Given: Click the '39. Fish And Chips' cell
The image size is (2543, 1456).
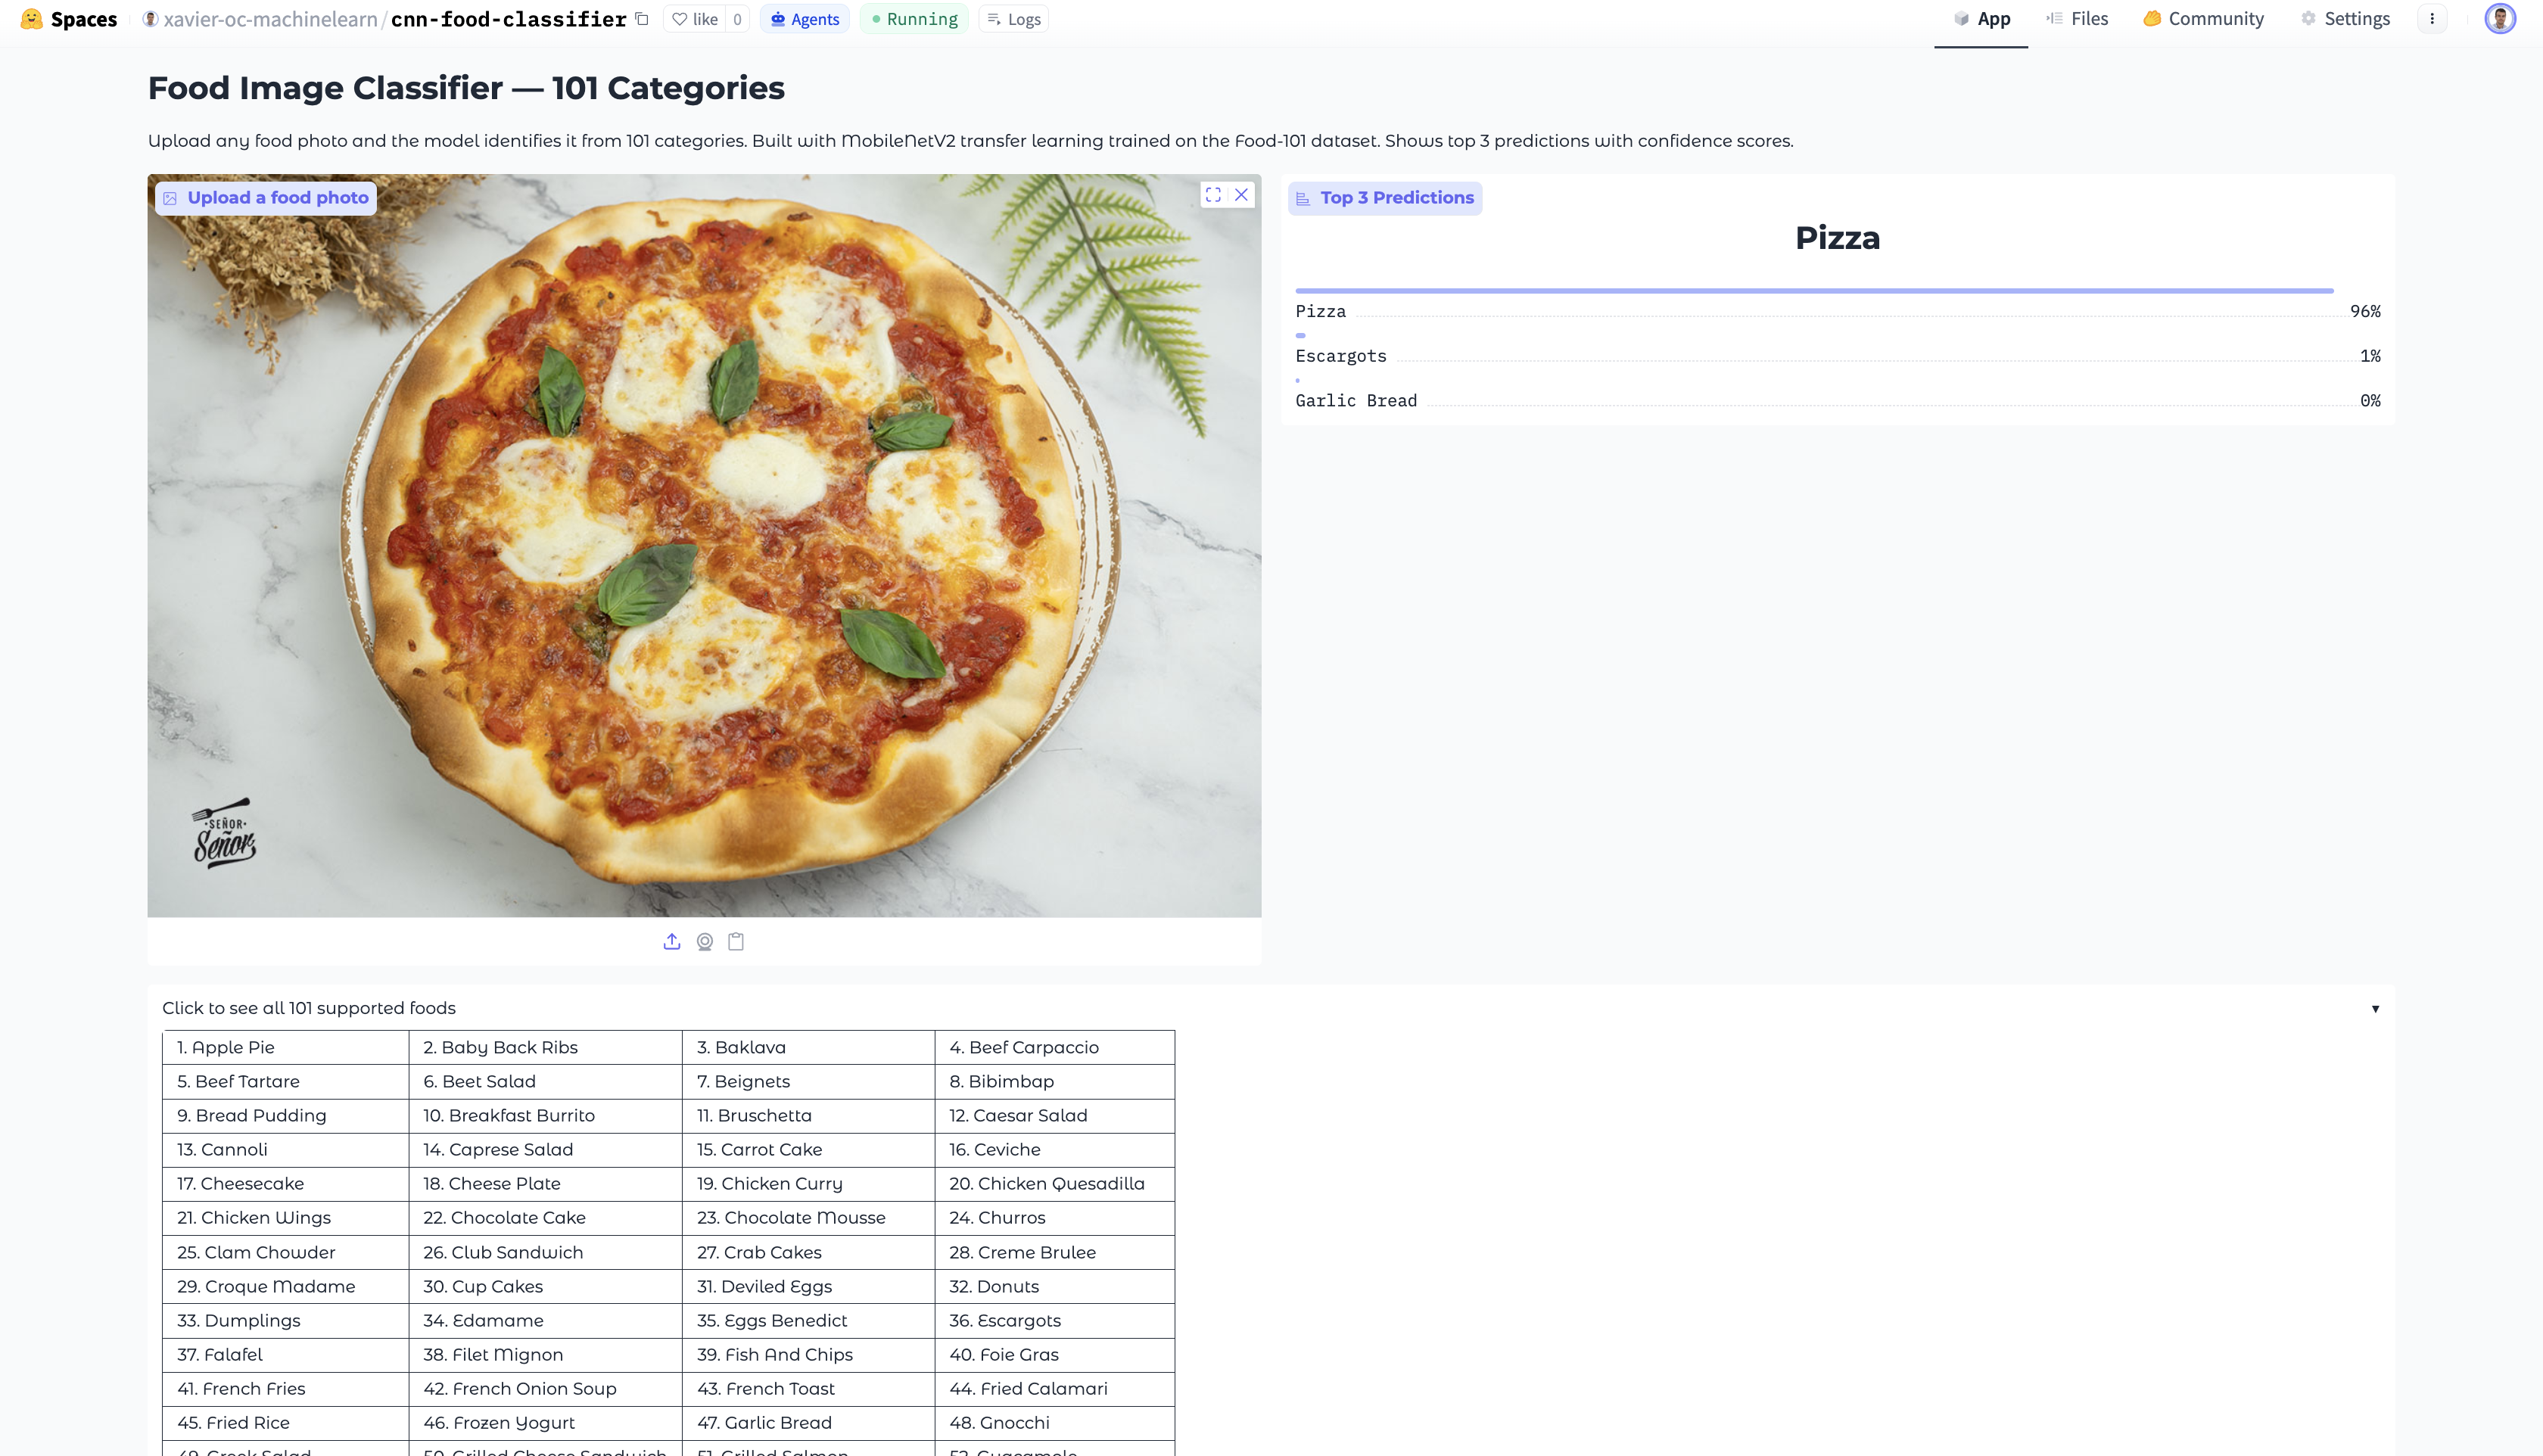Looking at the screenshot, I should point(808,1354).
